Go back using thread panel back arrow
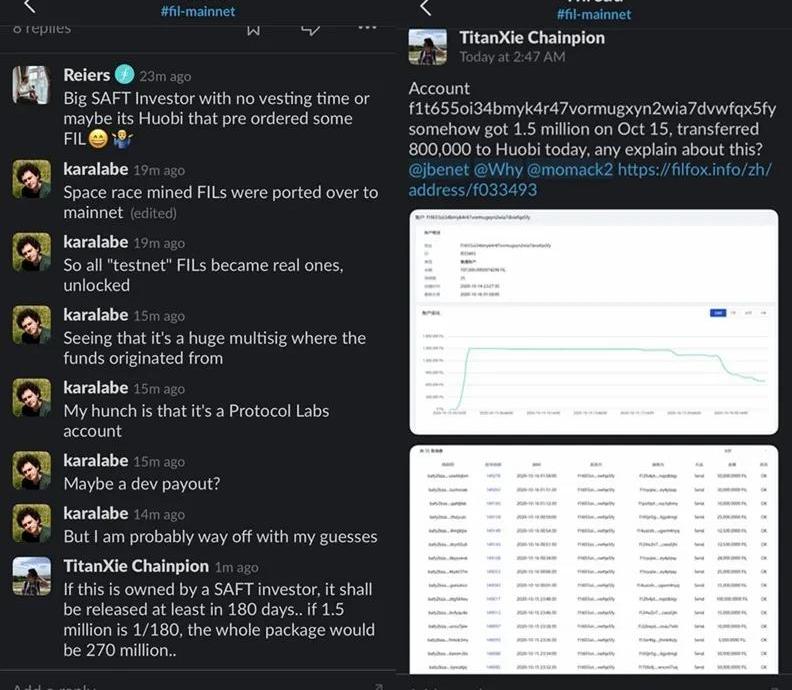Viewport: 792px width, 690px height. point(426,7)
